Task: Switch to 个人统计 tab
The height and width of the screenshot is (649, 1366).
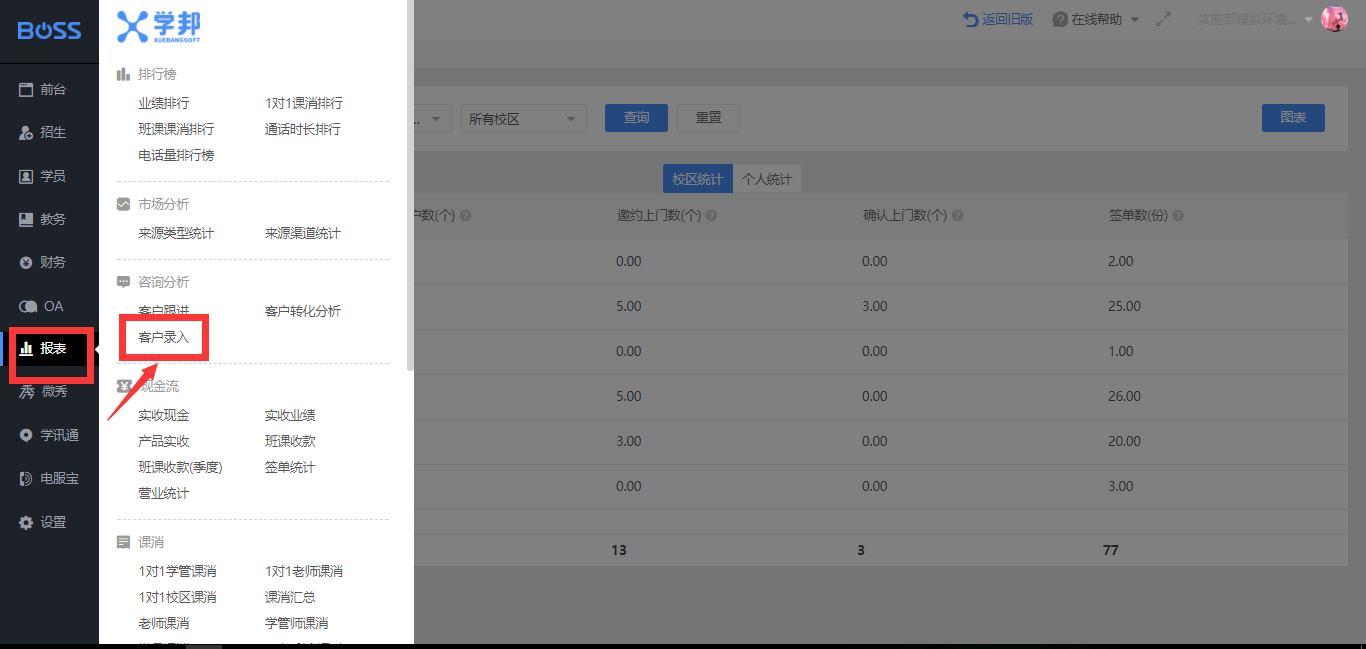Action: coord(767,179)
